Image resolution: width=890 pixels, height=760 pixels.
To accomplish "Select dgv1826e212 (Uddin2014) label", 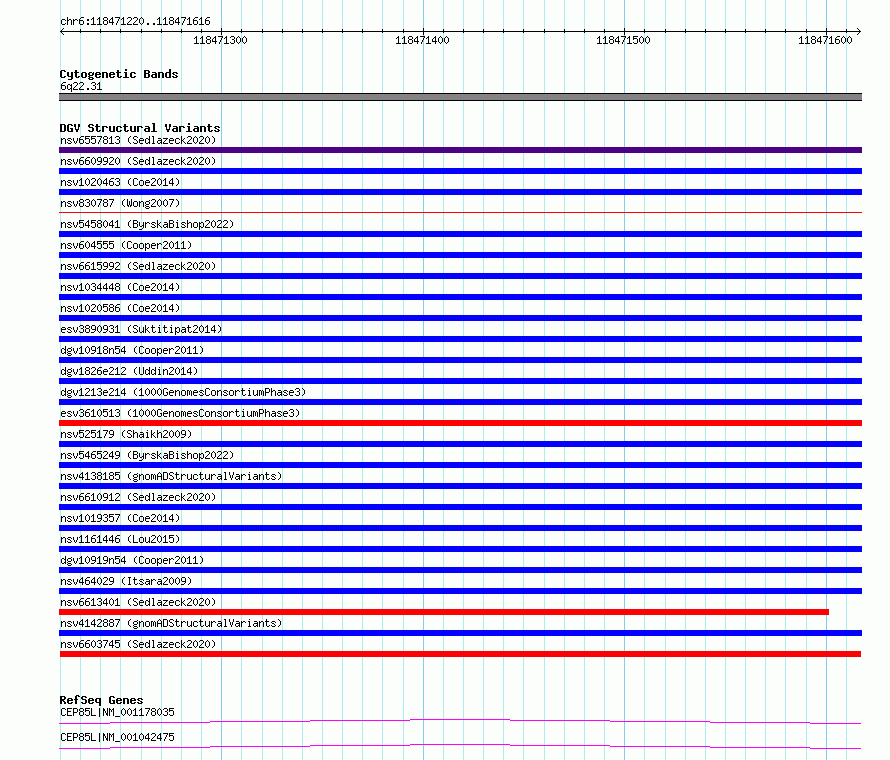I will click(x=129, y=371).
